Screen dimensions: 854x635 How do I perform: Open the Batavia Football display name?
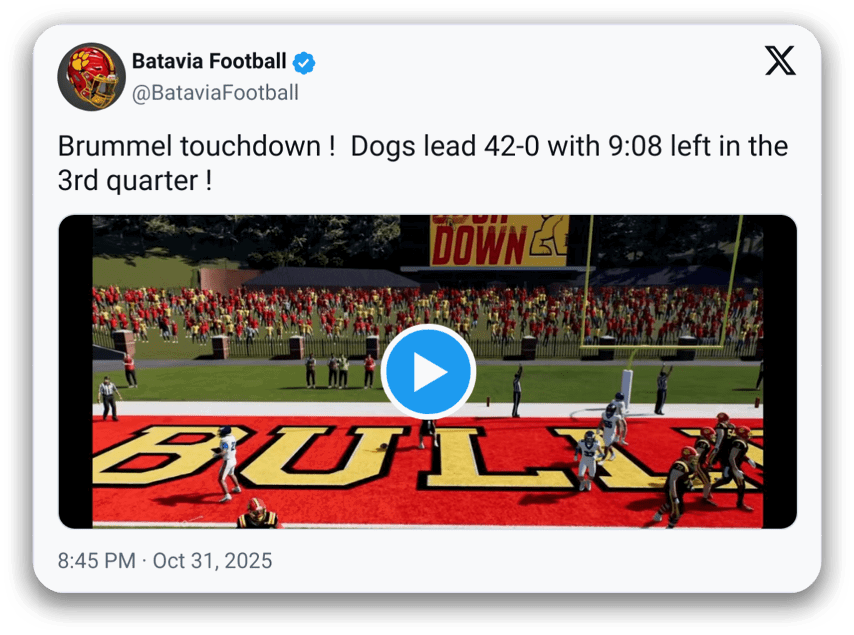click(209, 62)
